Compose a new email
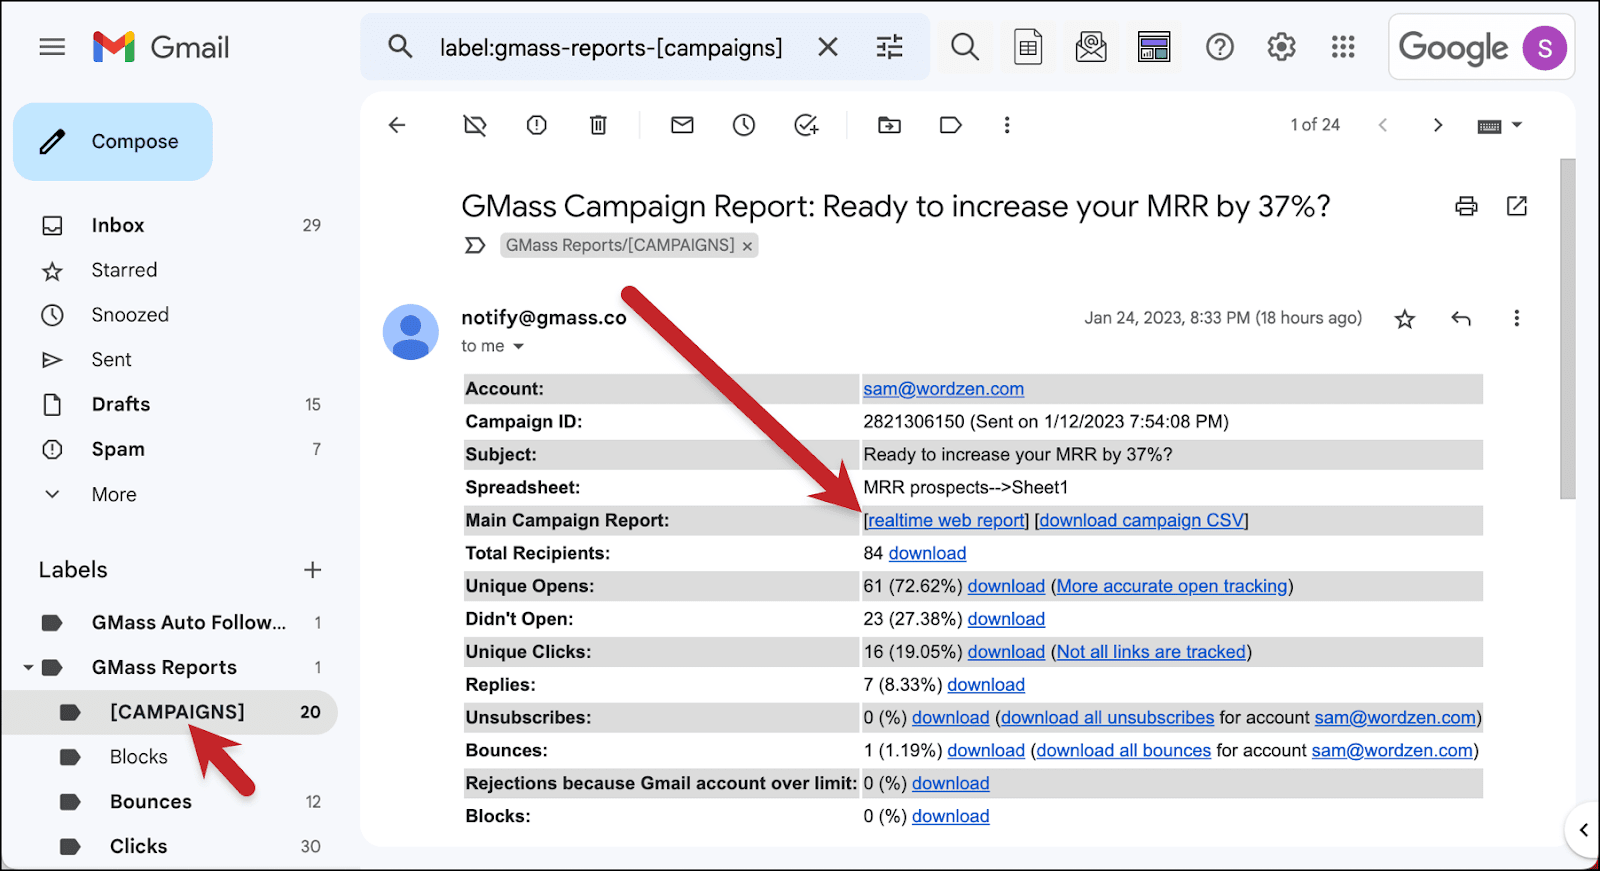The height and width of the screenshot is (871, 1600). [113, 142]
